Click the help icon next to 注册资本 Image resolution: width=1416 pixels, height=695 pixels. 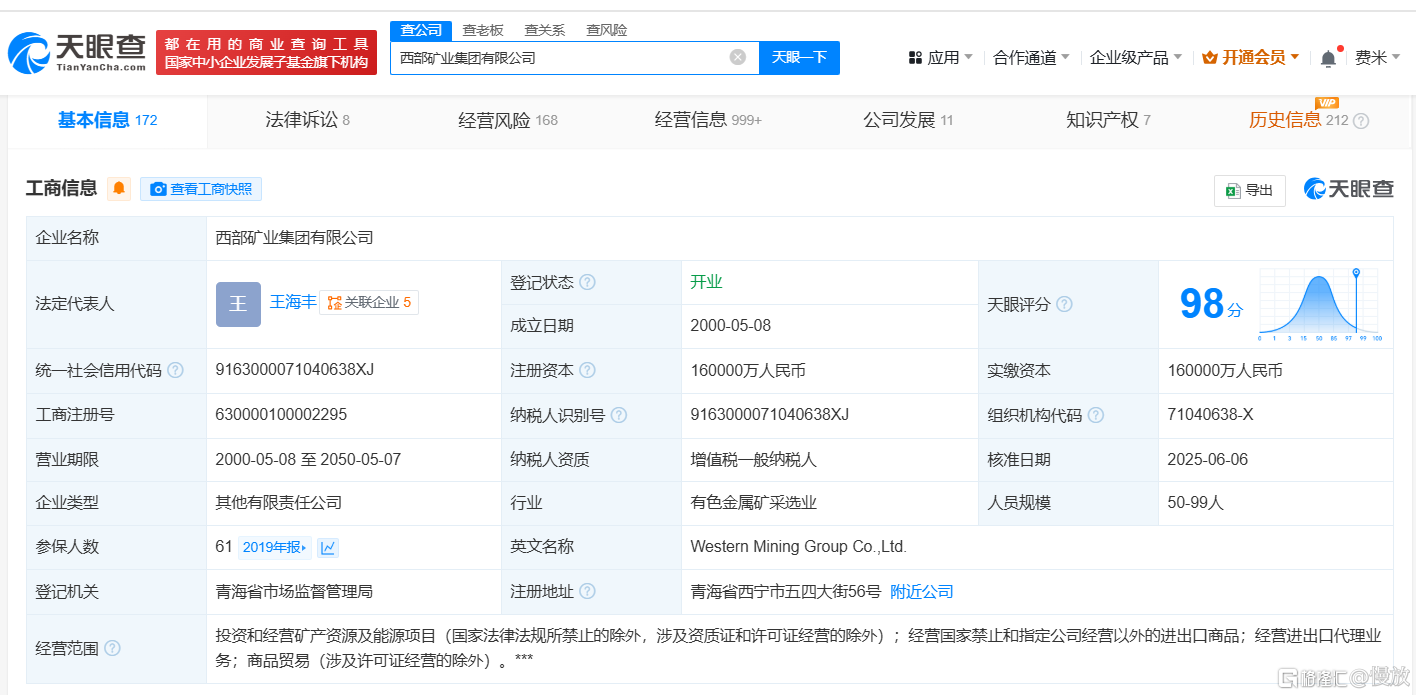(587, 370)
